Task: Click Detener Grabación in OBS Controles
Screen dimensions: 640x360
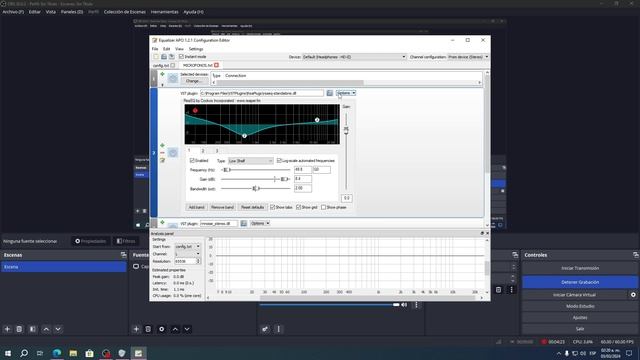Action: pos(580,282)
